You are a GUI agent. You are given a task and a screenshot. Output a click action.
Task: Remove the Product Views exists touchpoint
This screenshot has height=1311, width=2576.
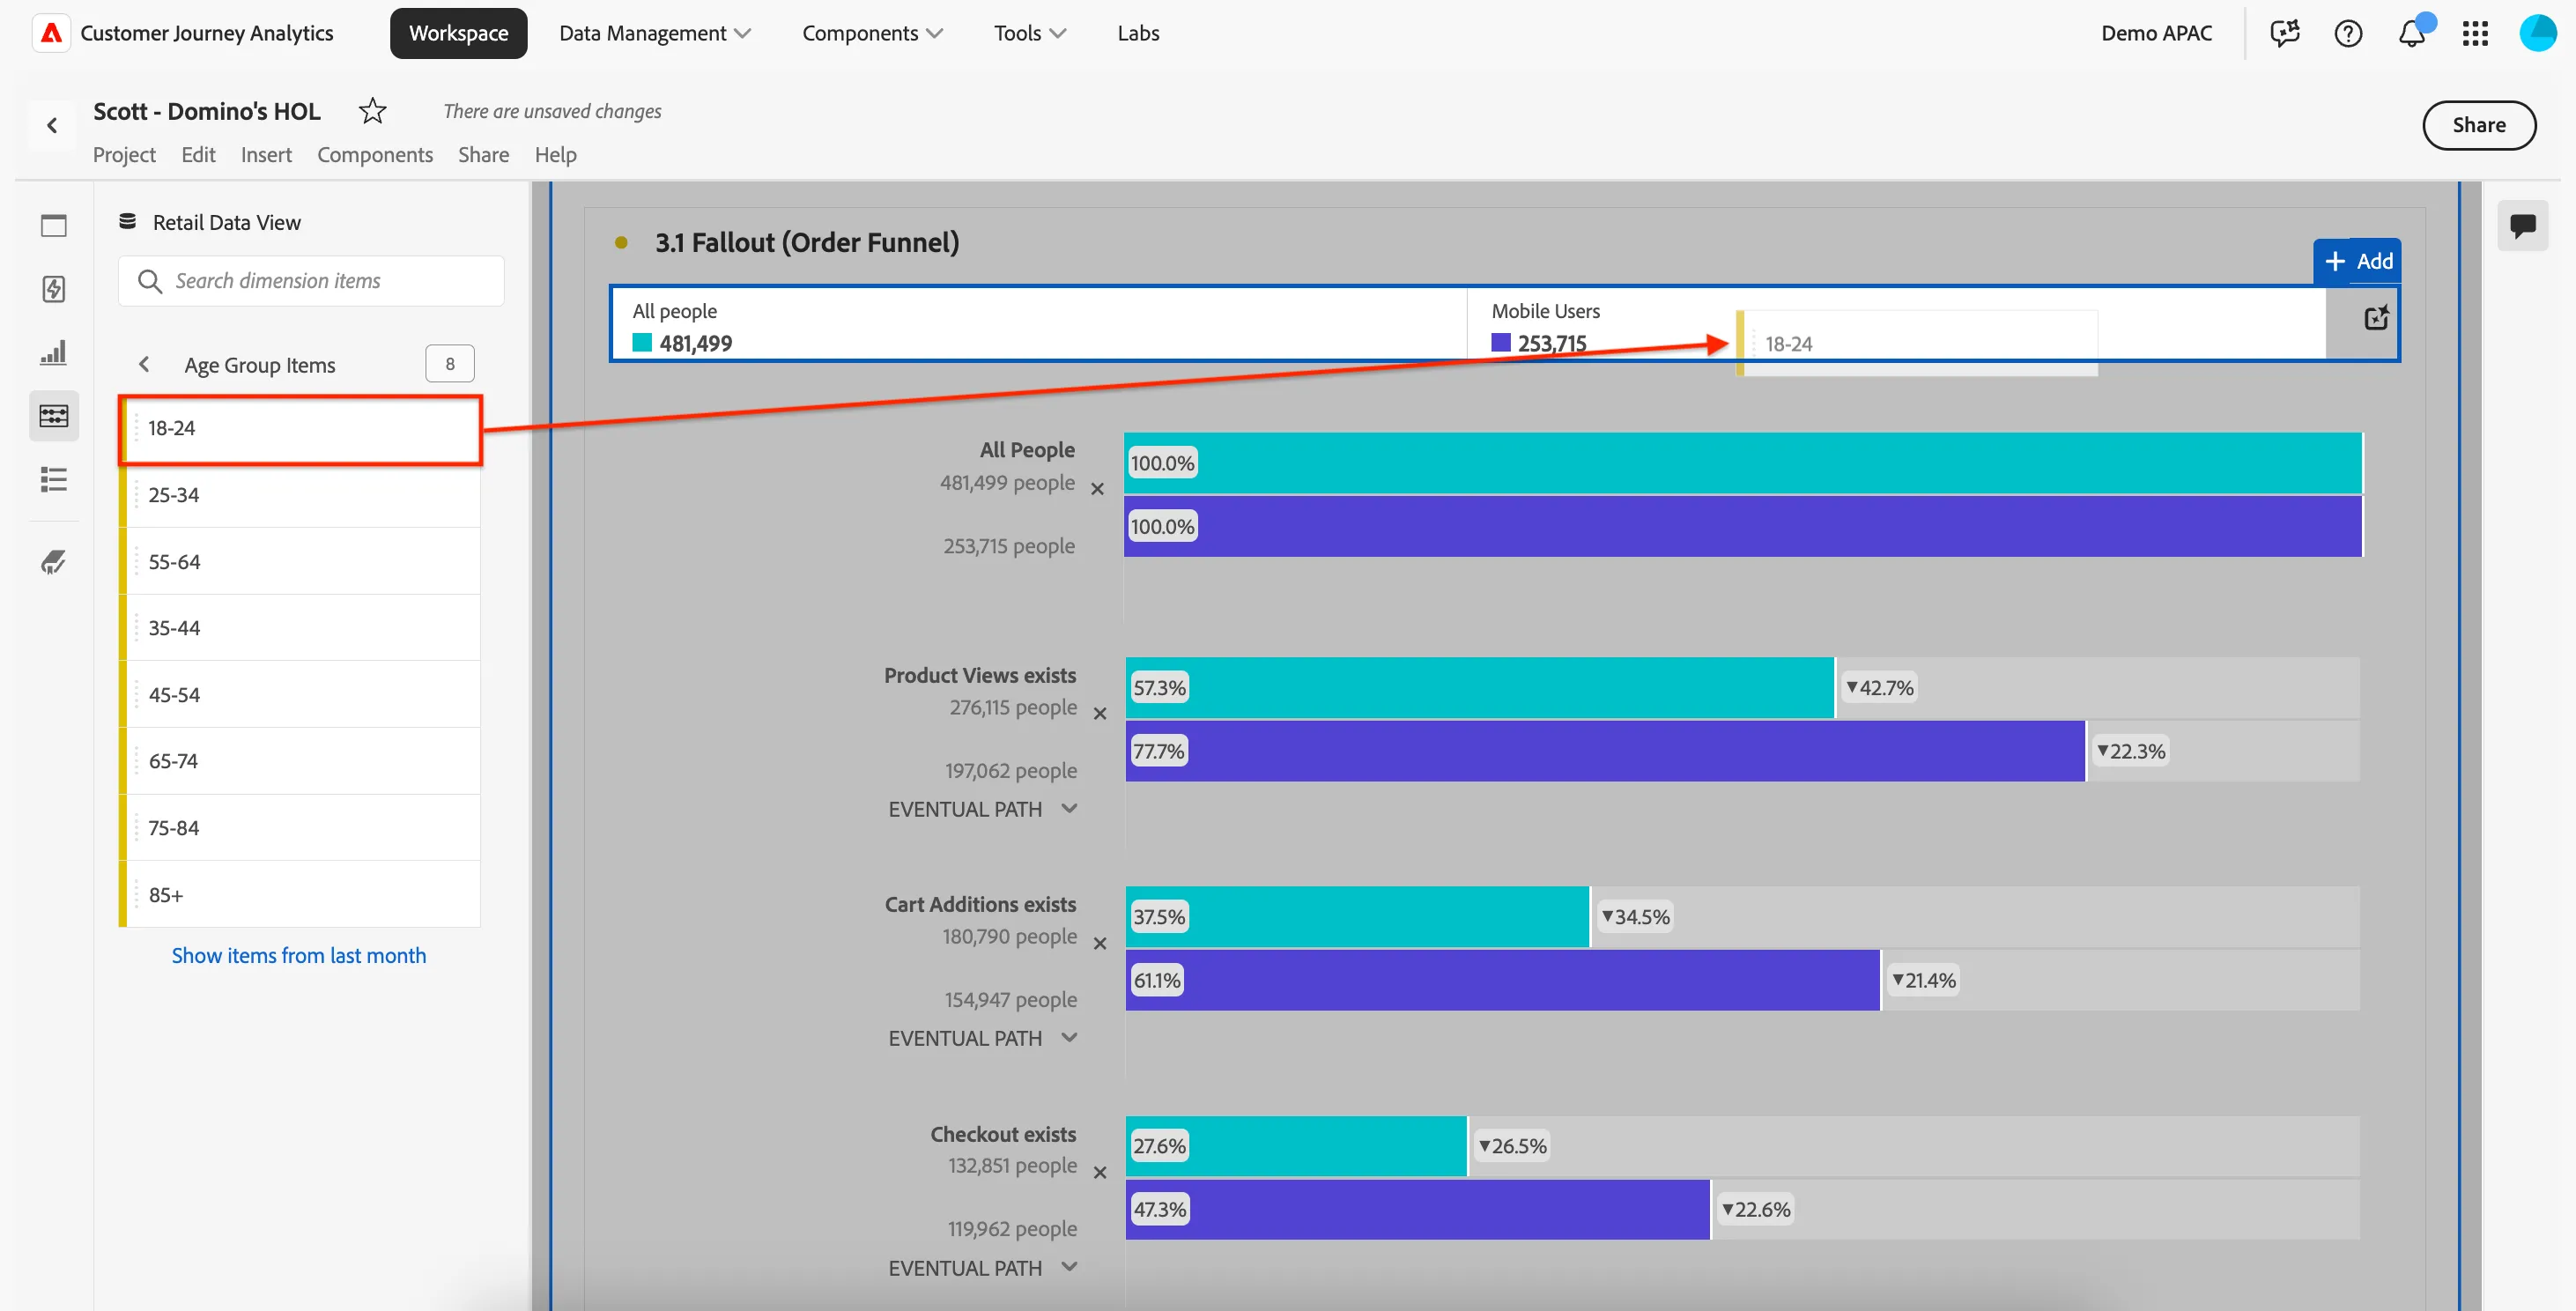tap(1100, 714)
